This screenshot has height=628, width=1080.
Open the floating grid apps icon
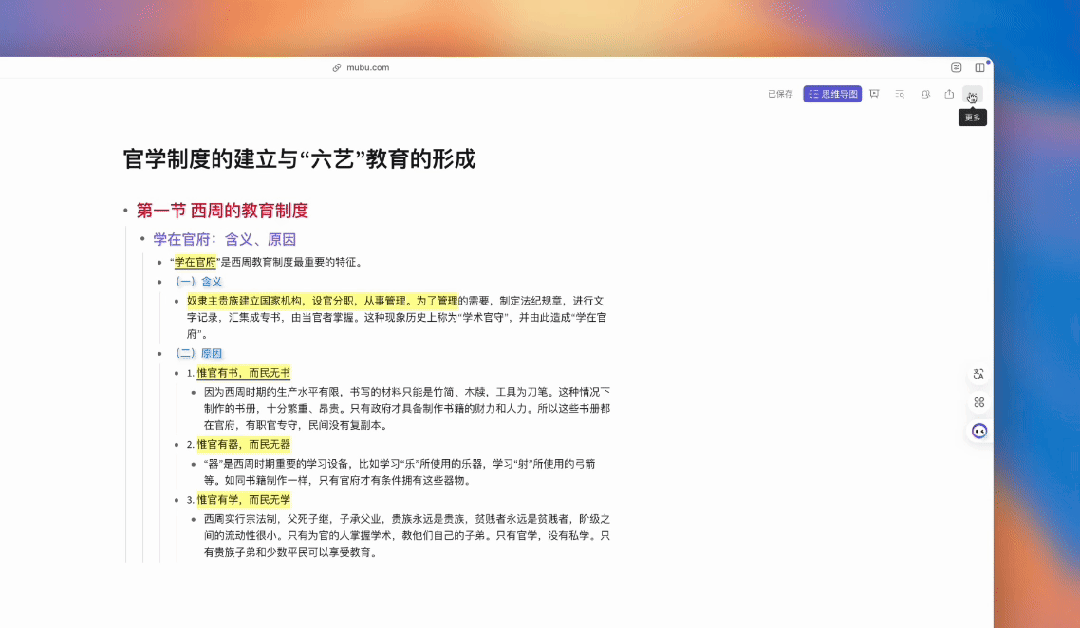pos(979,402)
